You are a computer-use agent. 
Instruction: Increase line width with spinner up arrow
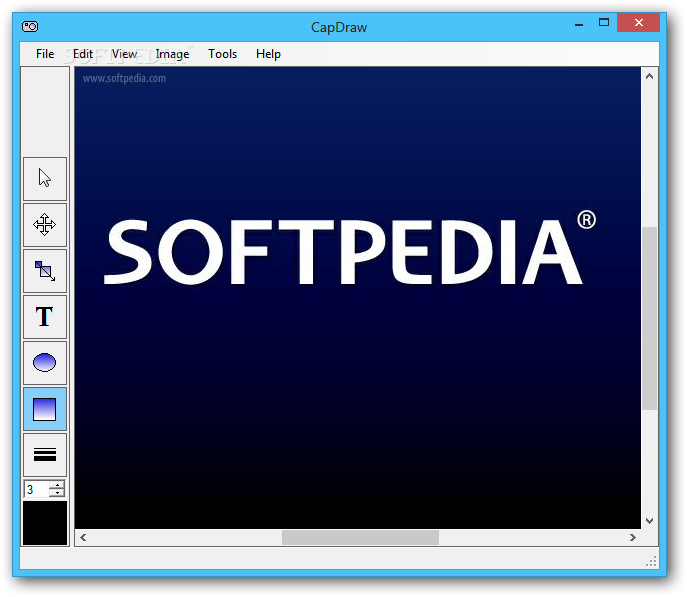point(57,485)
